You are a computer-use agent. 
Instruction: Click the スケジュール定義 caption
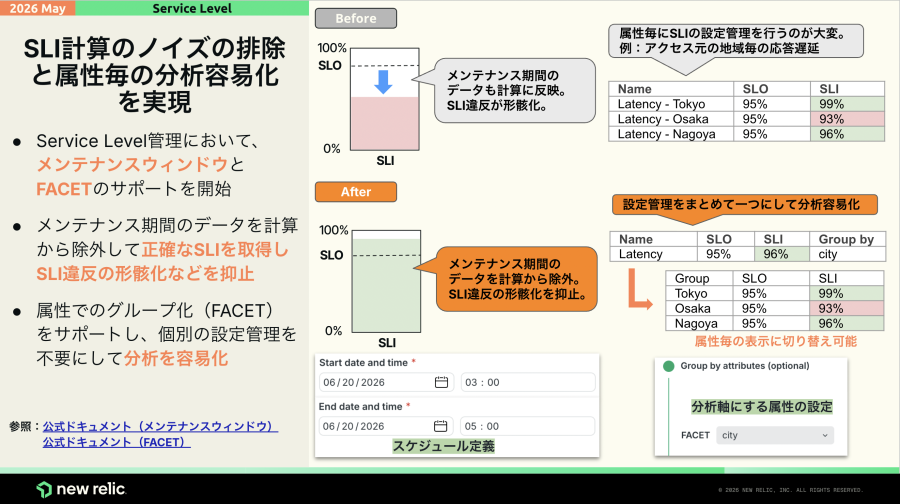coord(443,446)
